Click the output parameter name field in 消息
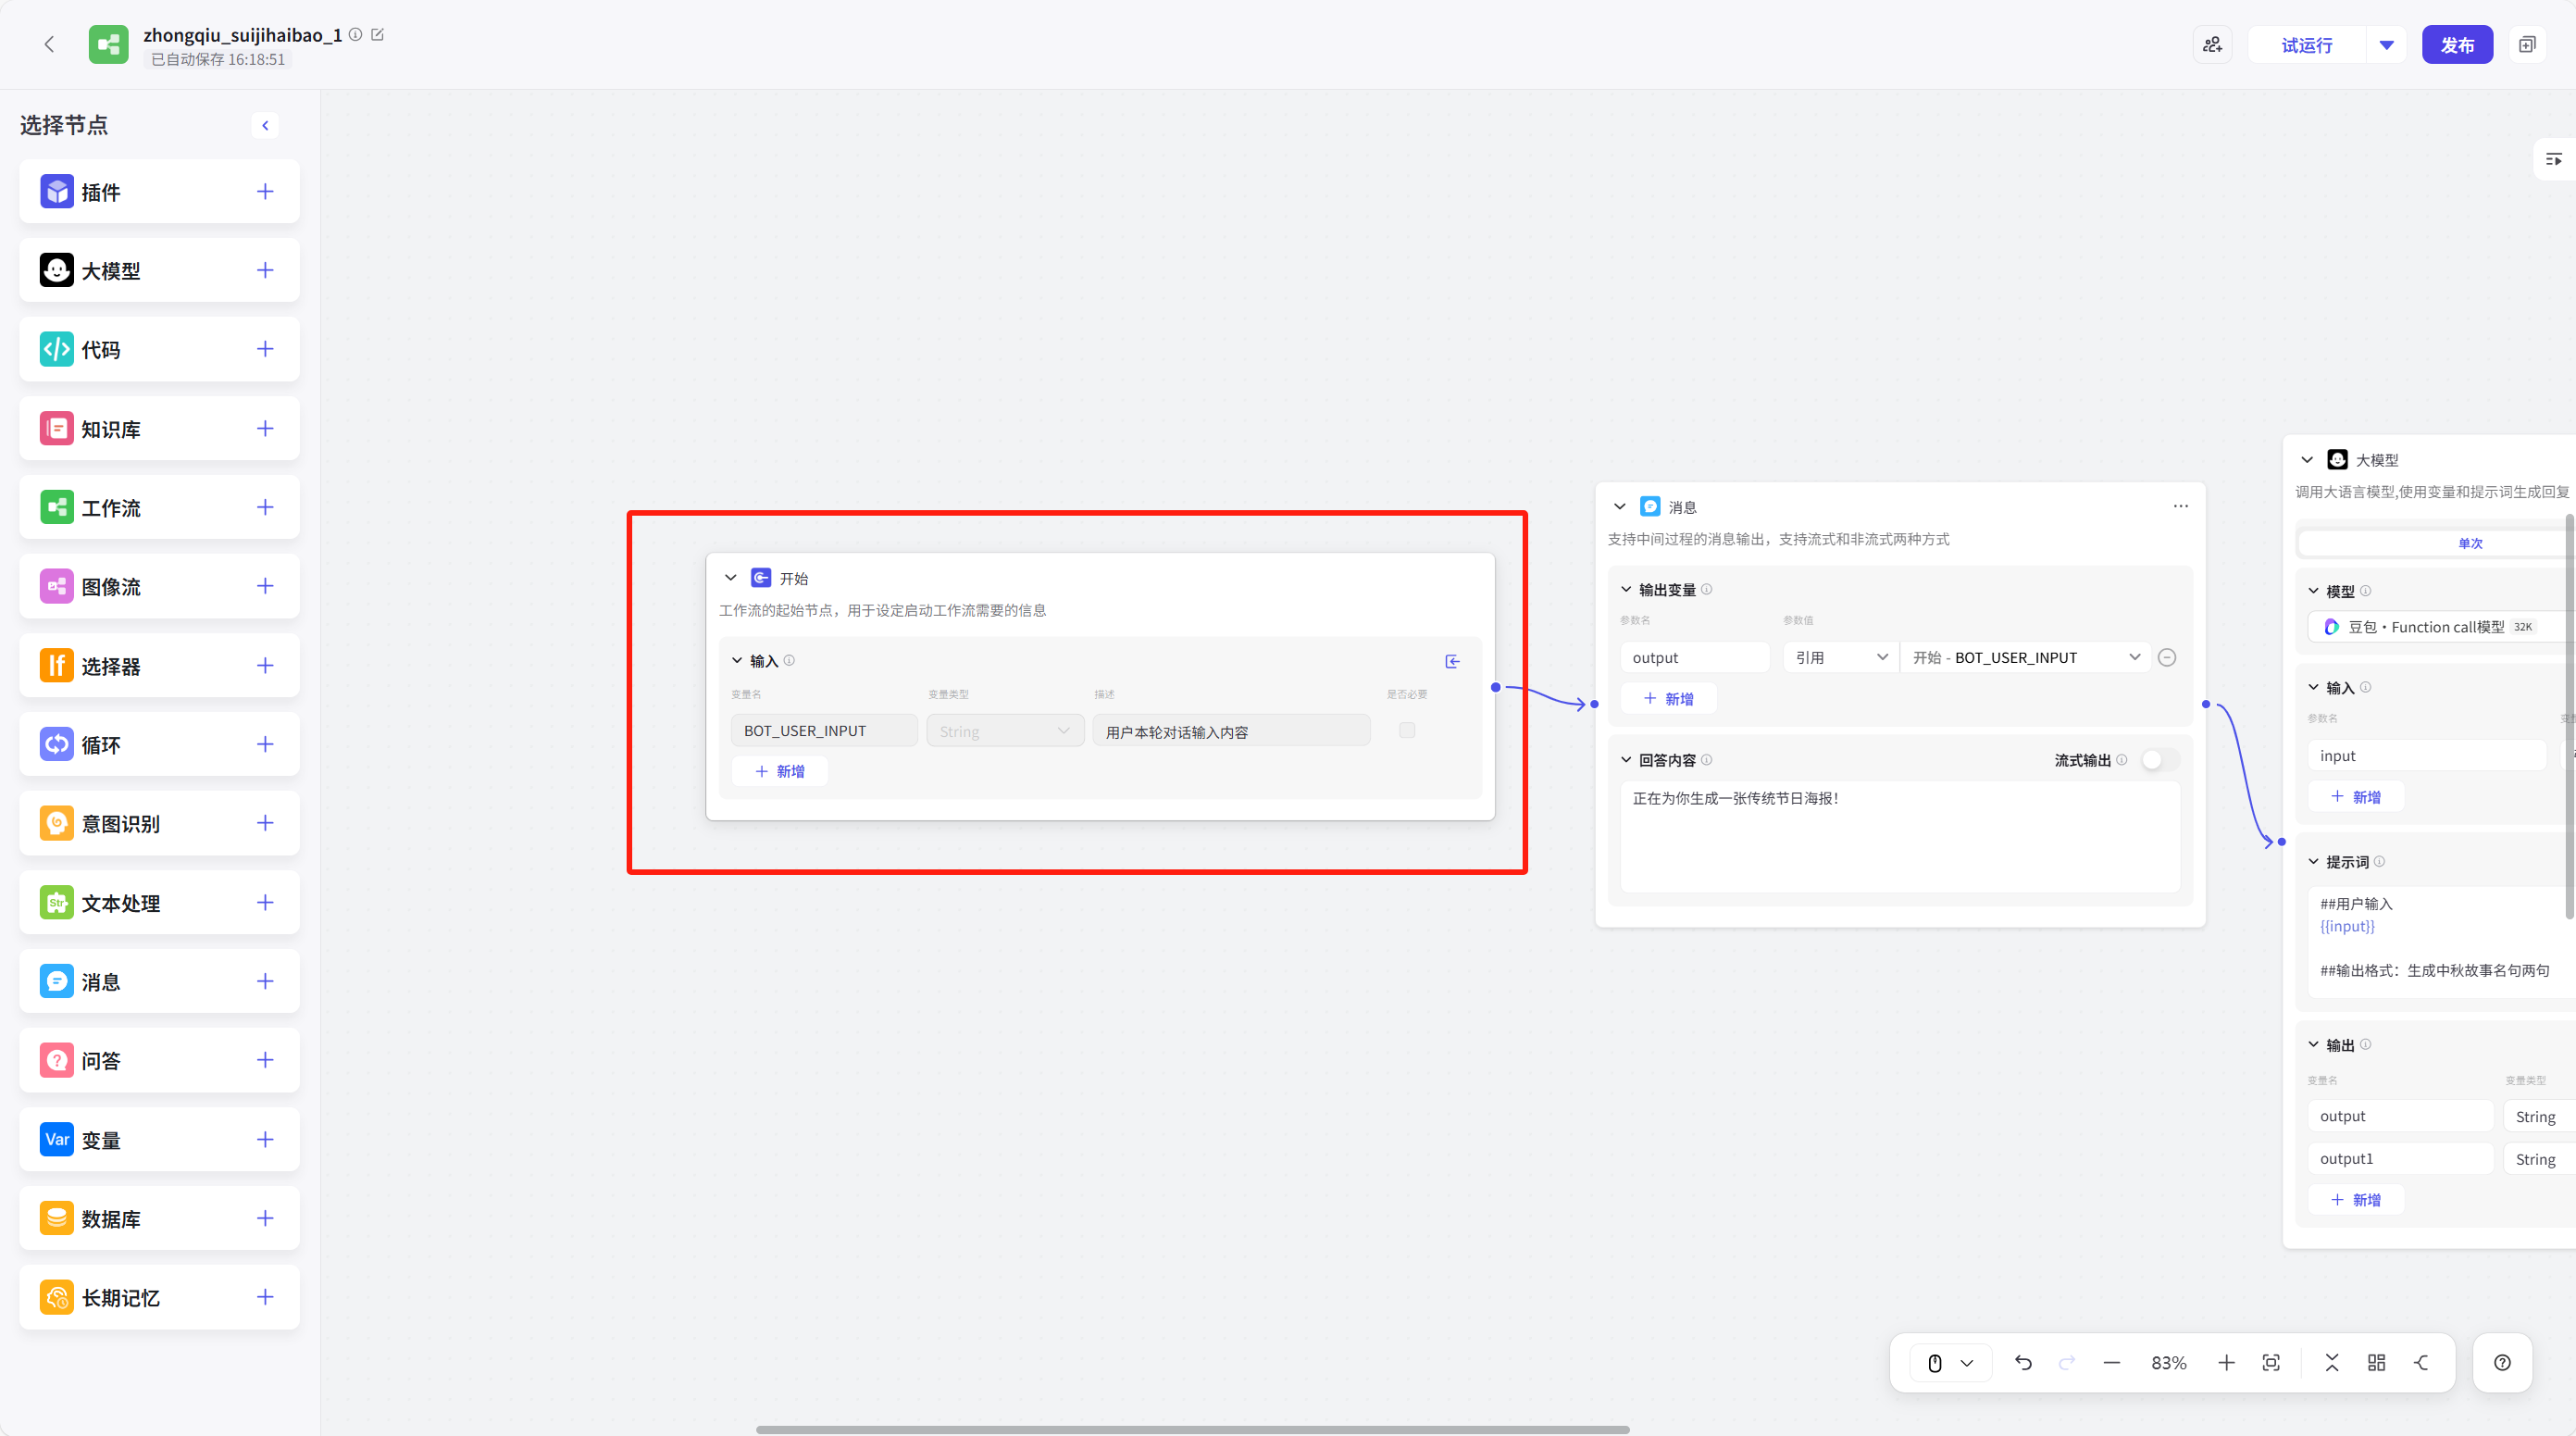Screen dimensions: 2576x1436 (x=1695, y=657)
